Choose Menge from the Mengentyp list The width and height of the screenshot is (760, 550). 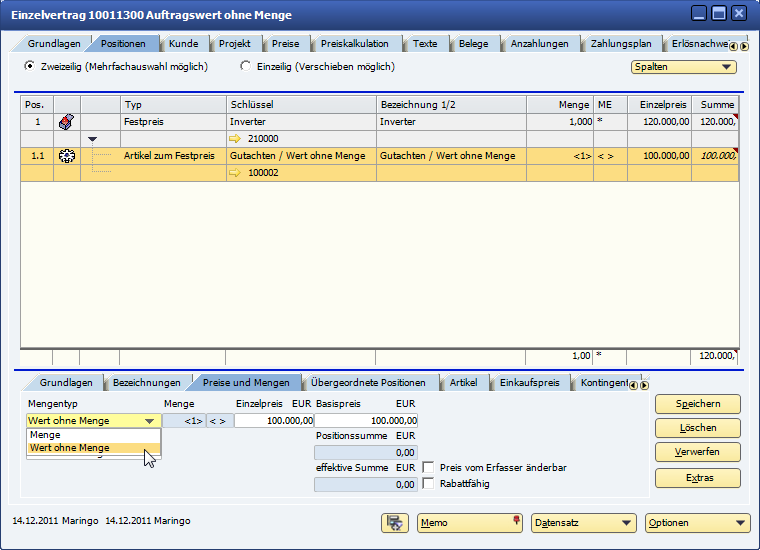pos(46,435)
